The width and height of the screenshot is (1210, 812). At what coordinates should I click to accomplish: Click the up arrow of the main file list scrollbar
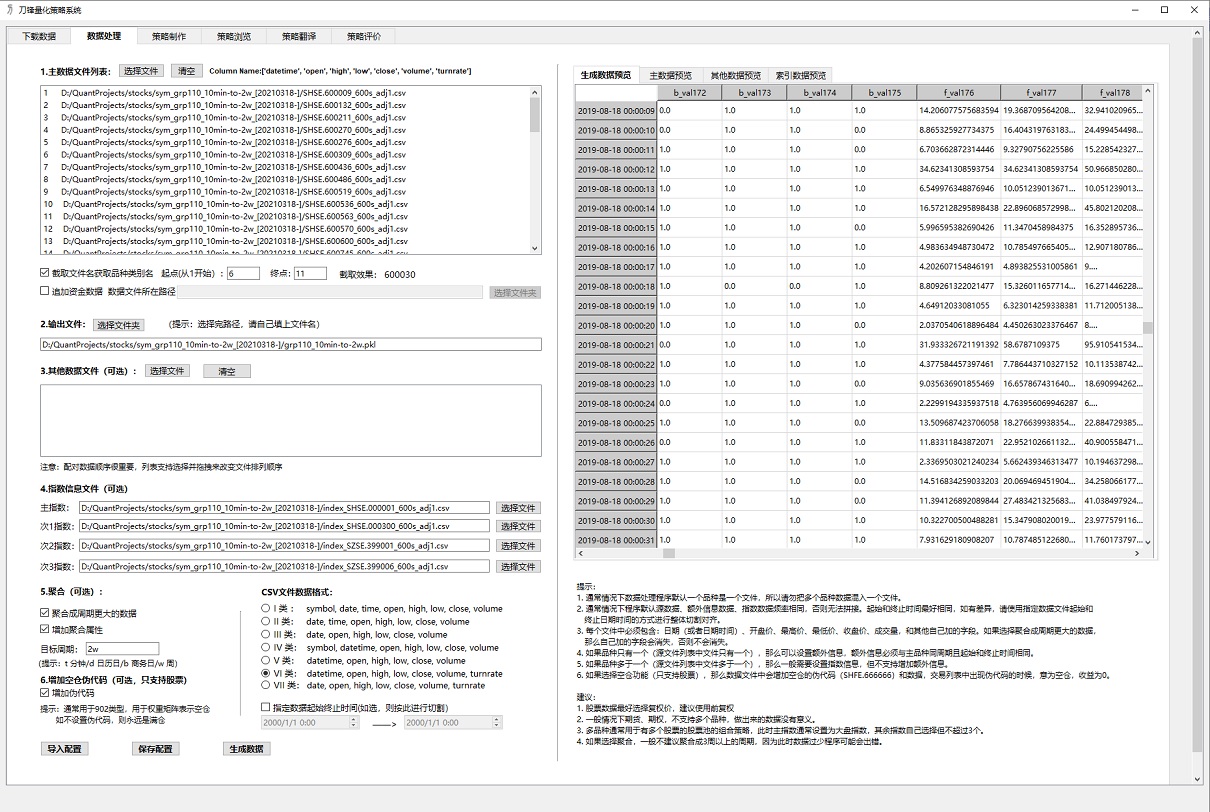coord(535,92)
